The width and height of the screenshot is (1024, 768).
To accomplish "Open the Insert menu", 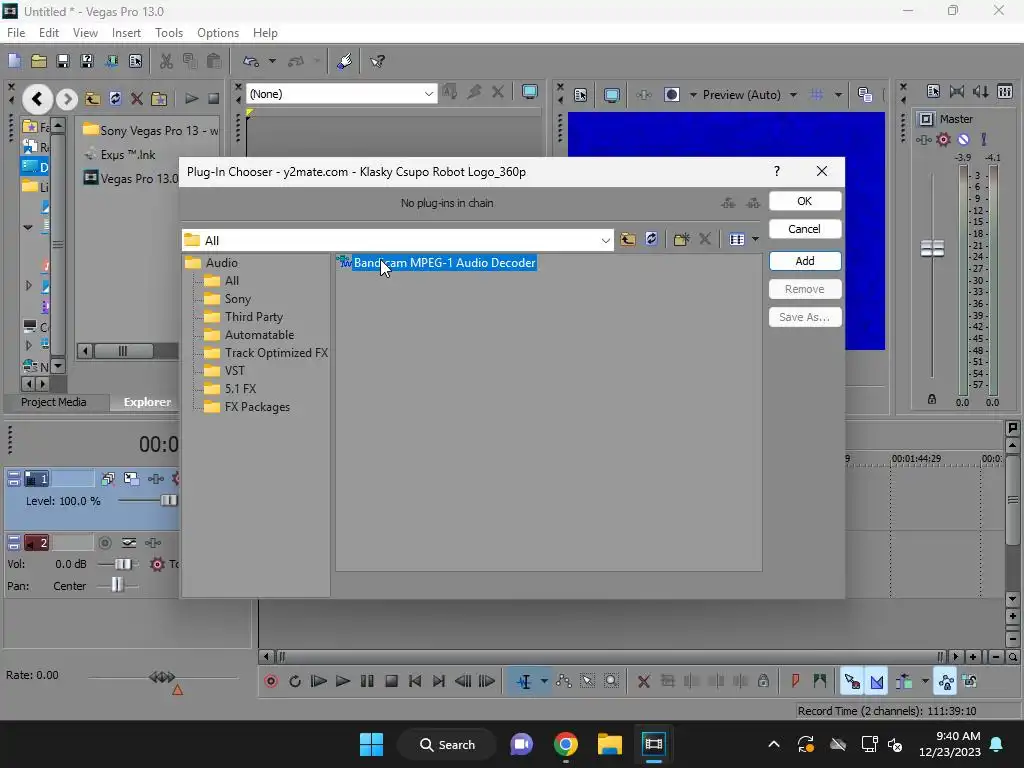I will click(x=126, y=33).
